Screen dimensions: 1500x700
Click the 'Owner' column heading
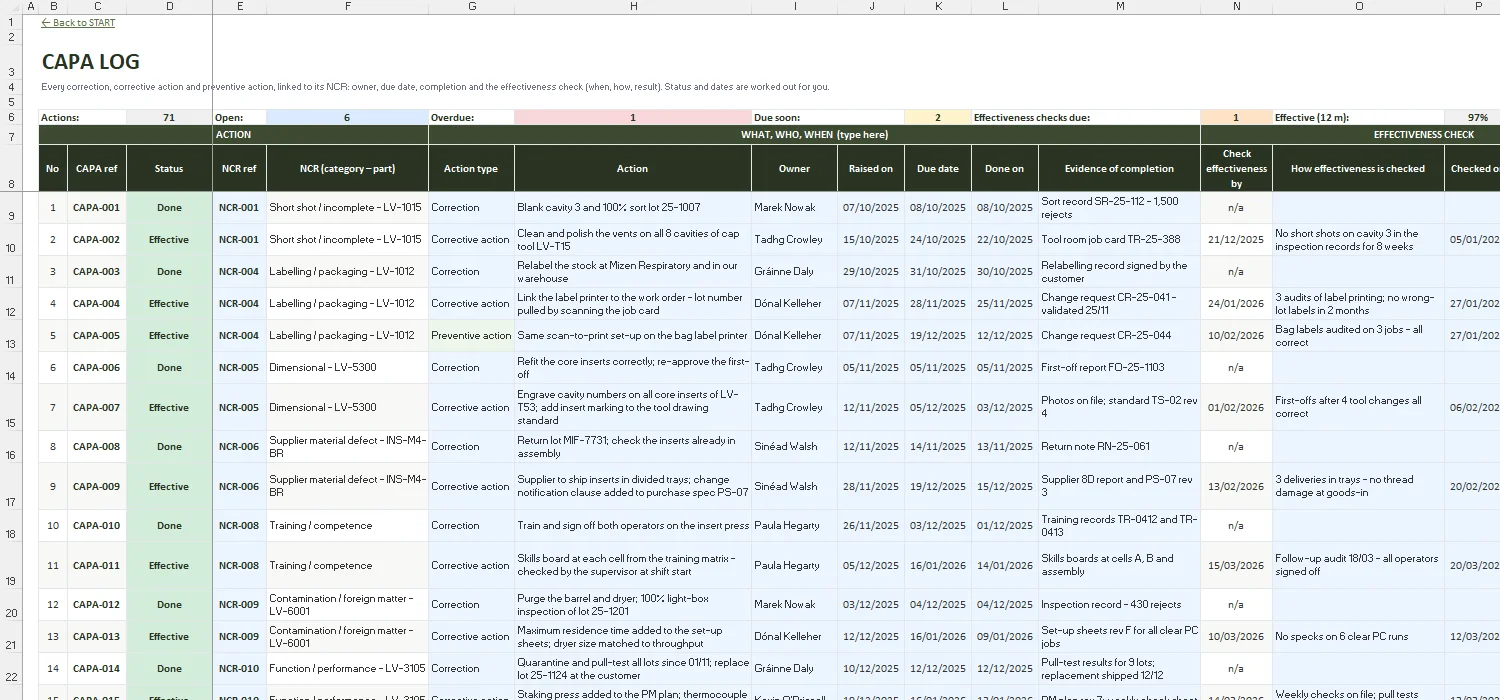tap(794, 168)
